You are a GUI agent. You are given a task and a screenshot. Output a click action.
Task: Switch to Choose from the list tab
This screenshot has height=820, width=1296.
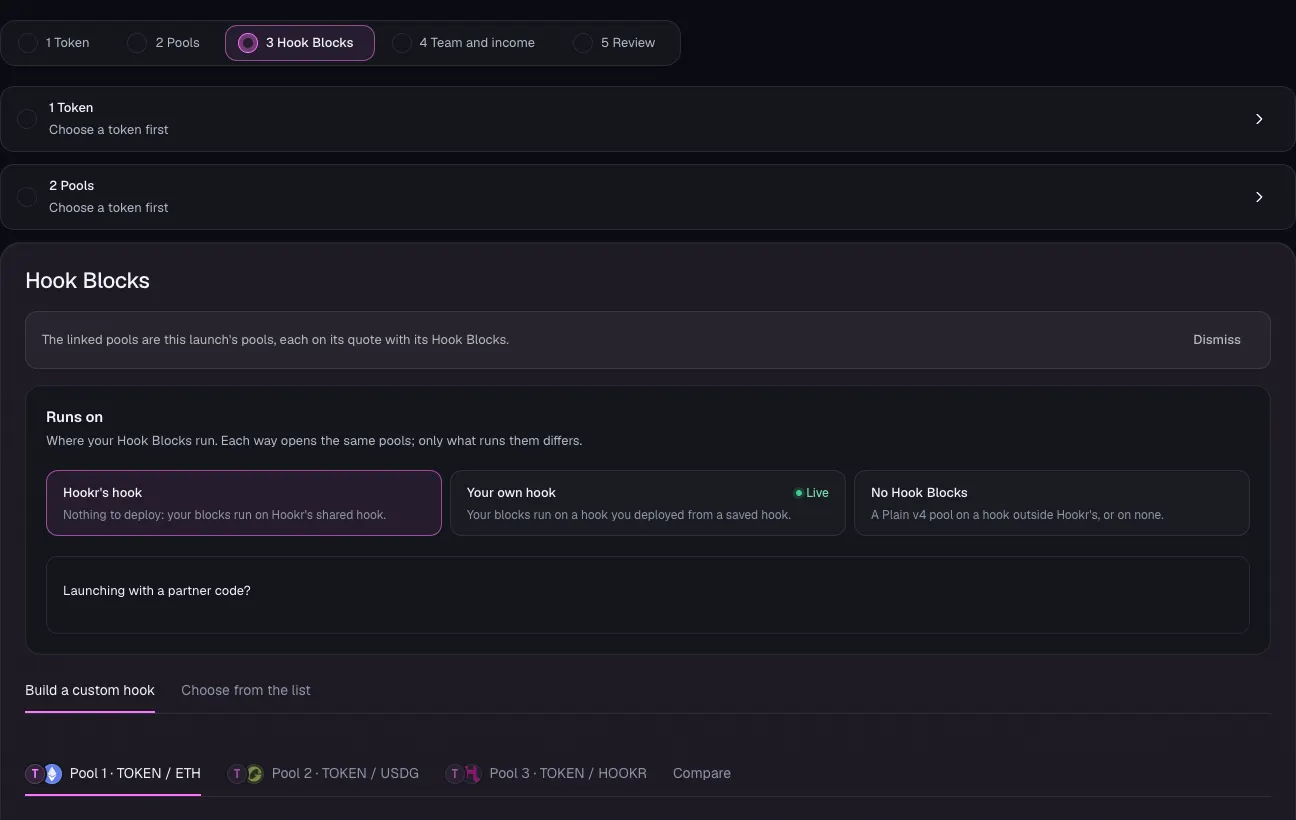(x=246, y=691)
